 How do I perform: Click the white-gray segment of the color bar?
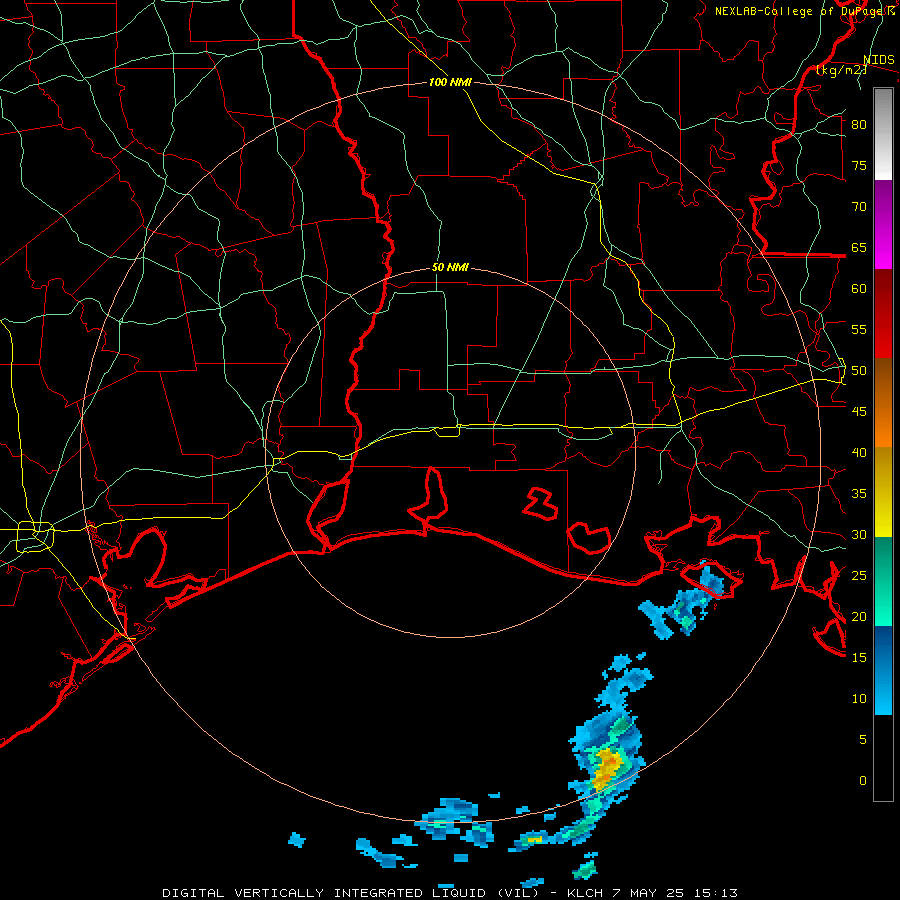click(883, 134)
